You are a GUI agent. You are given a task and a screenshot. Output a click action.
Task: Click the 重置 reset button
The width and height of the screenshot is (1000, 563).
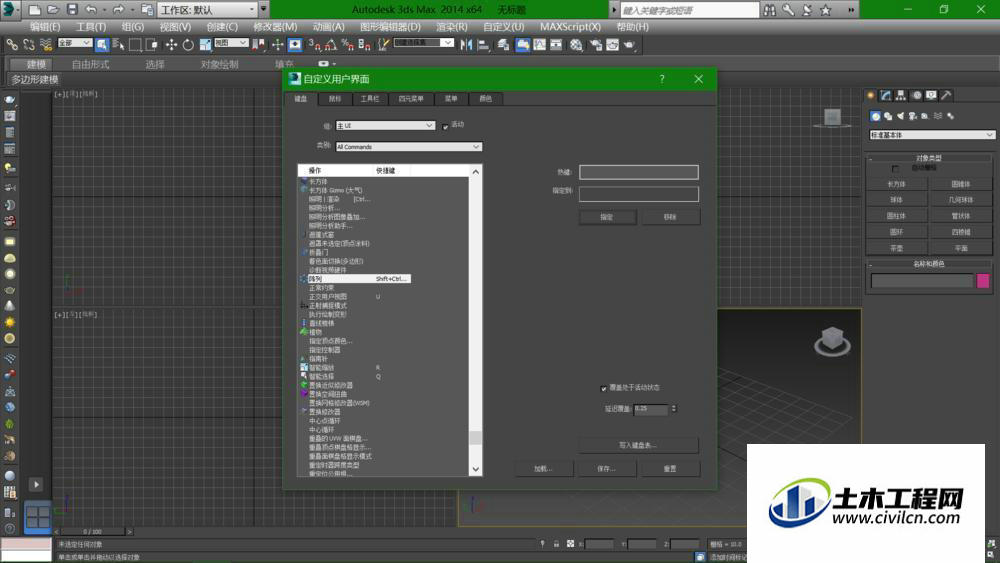(670, 469)
